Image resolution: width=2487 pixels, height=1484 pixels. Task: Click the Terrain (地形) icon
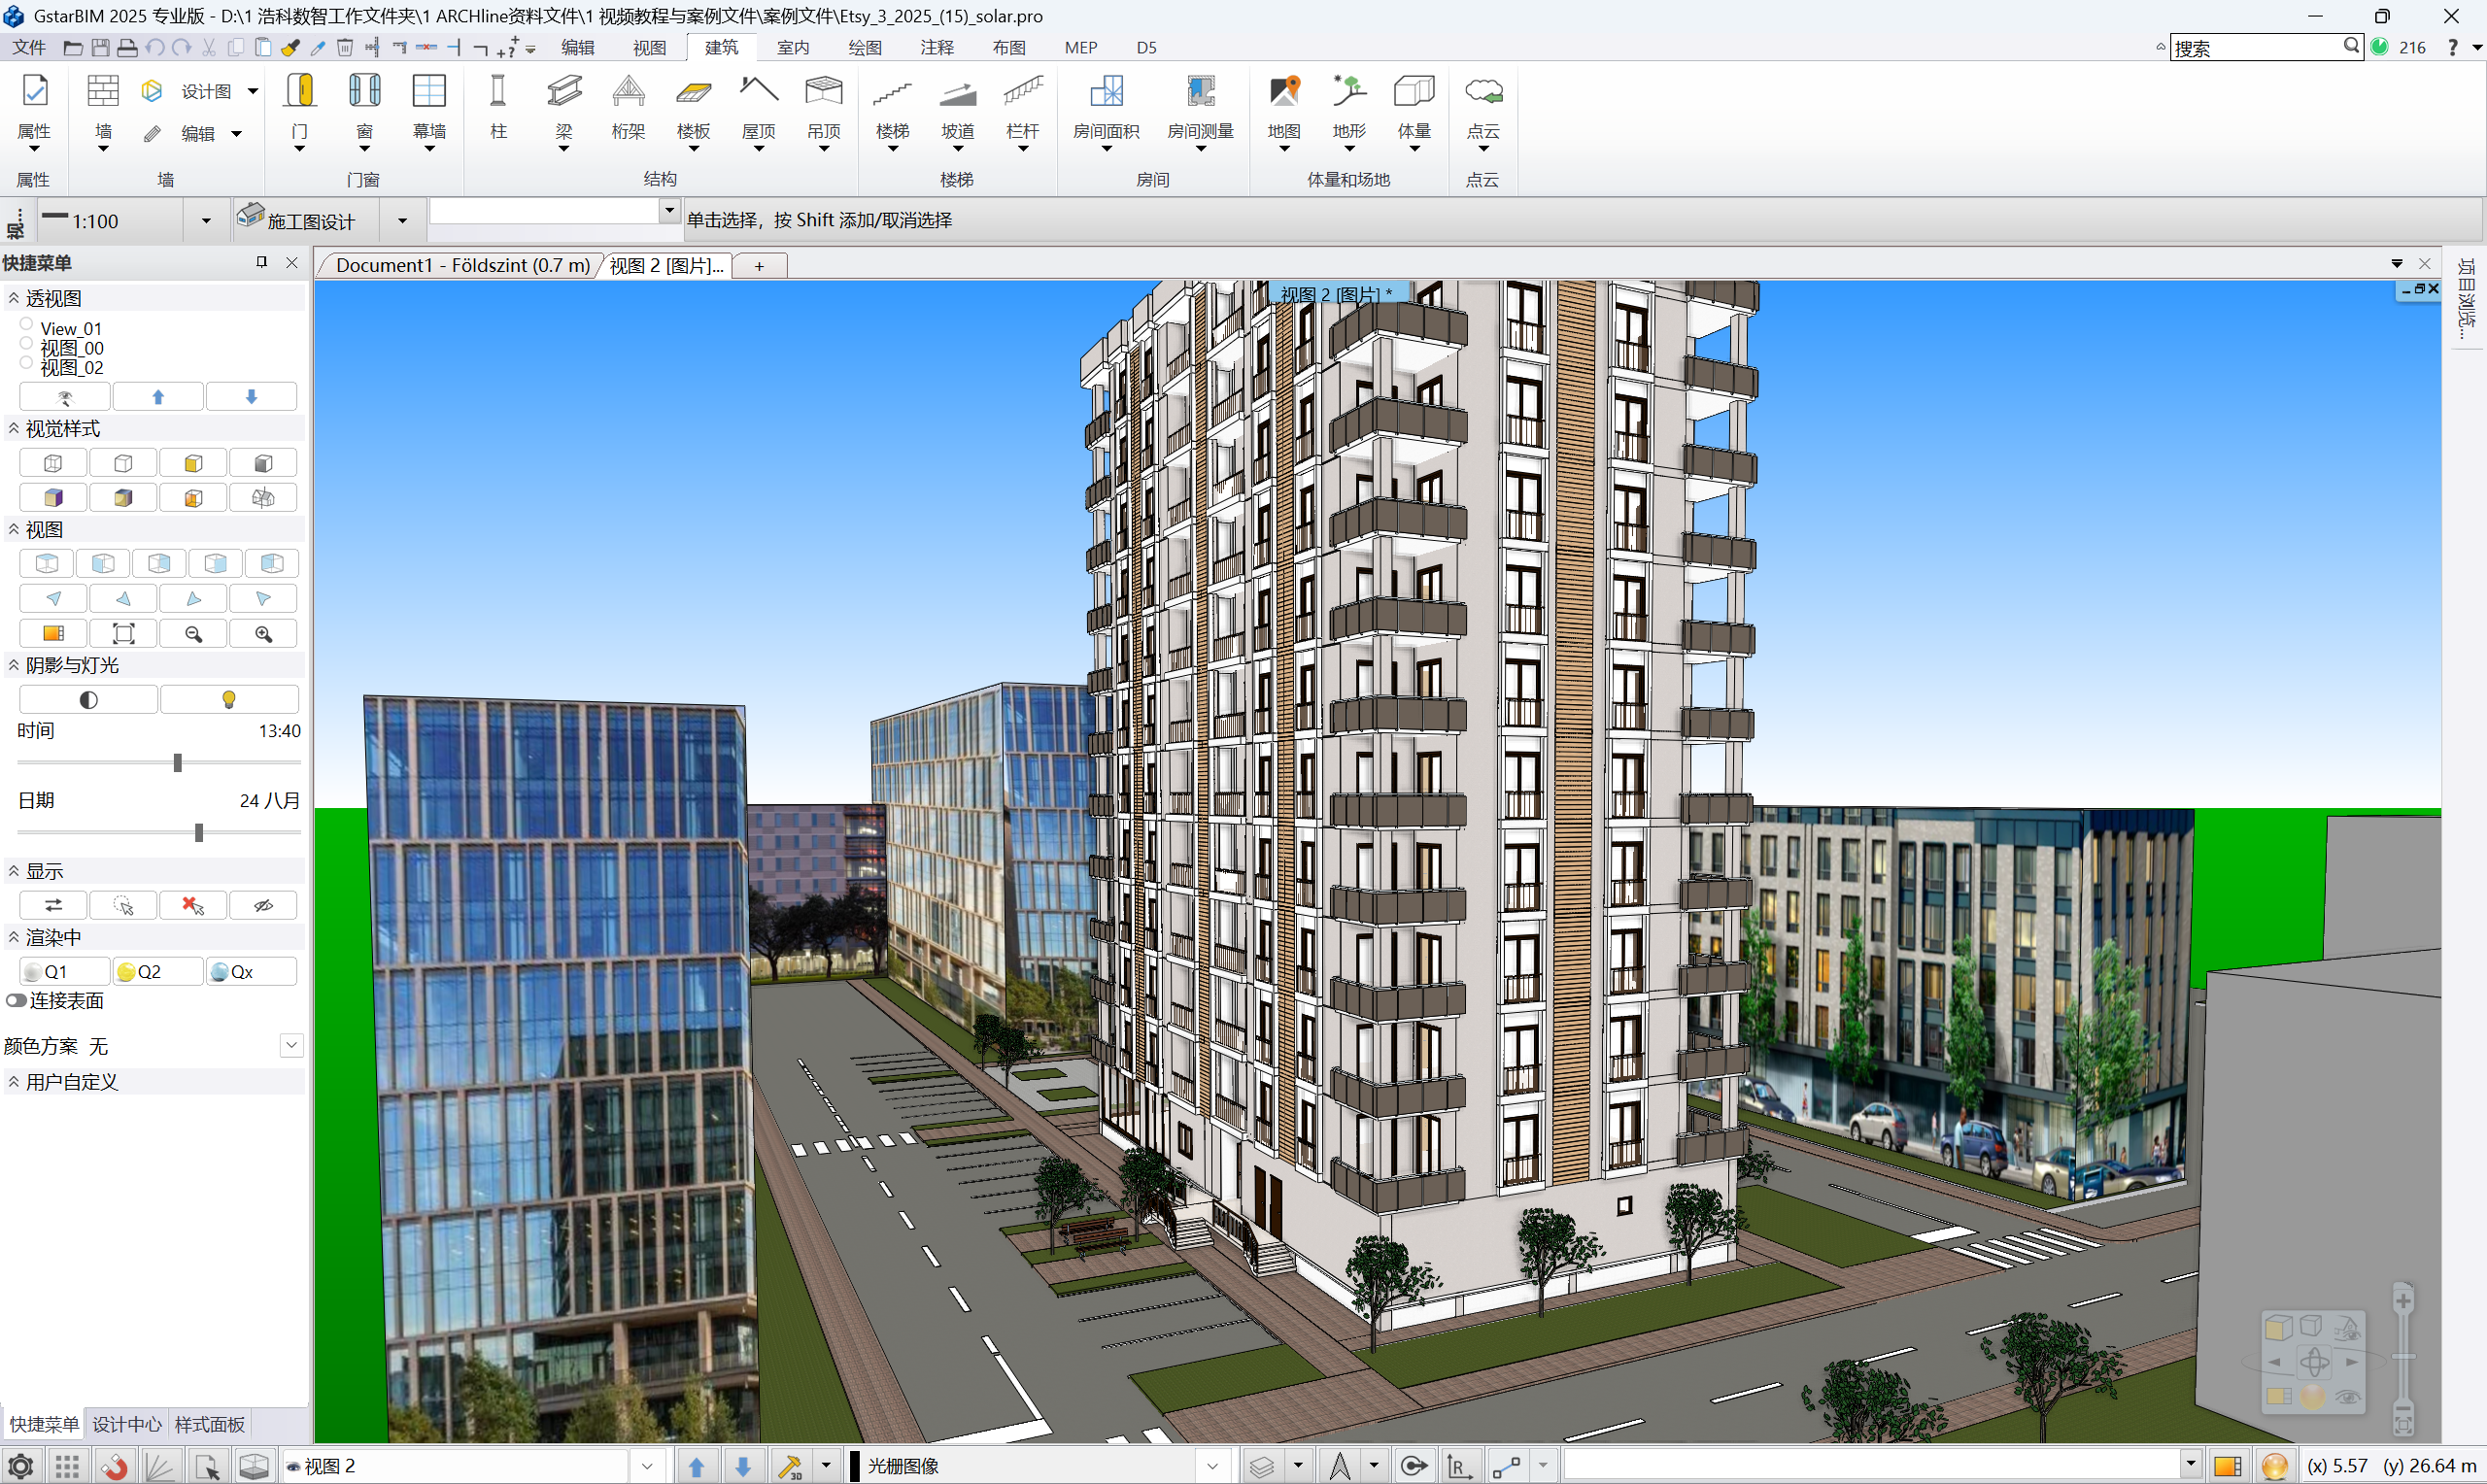(1348, 92)
